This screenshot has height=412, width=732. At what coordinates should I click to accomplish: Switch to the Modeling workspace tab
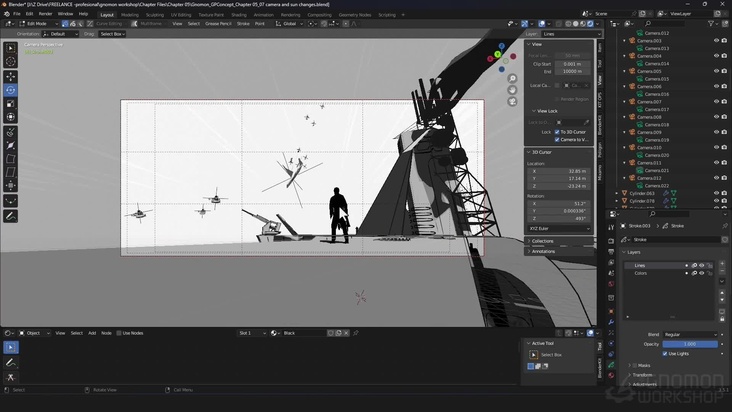[130, 15]
